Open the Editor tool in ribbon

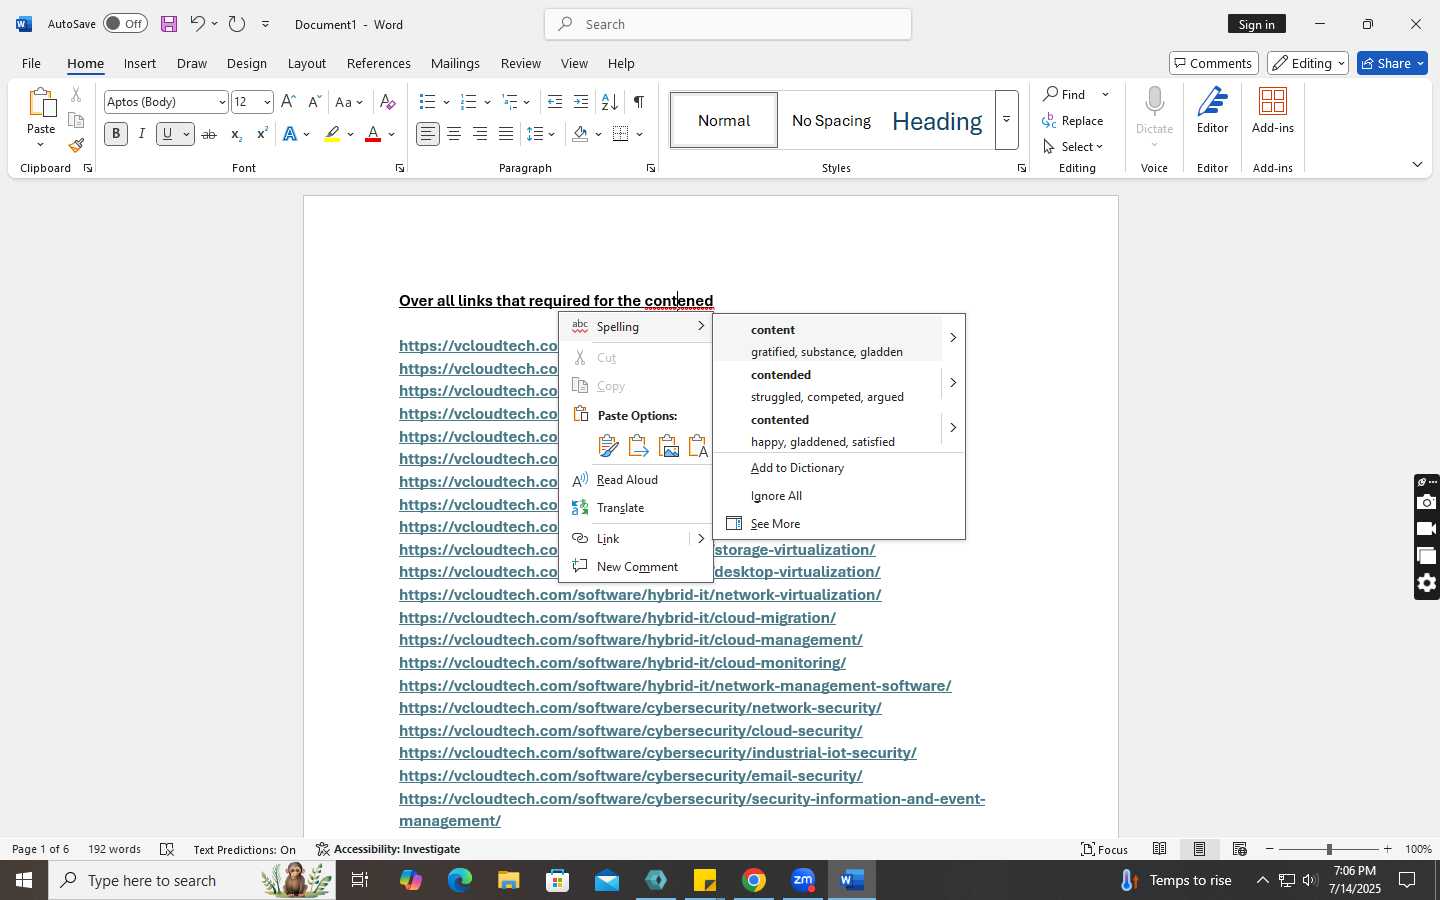pos(1212,110)
